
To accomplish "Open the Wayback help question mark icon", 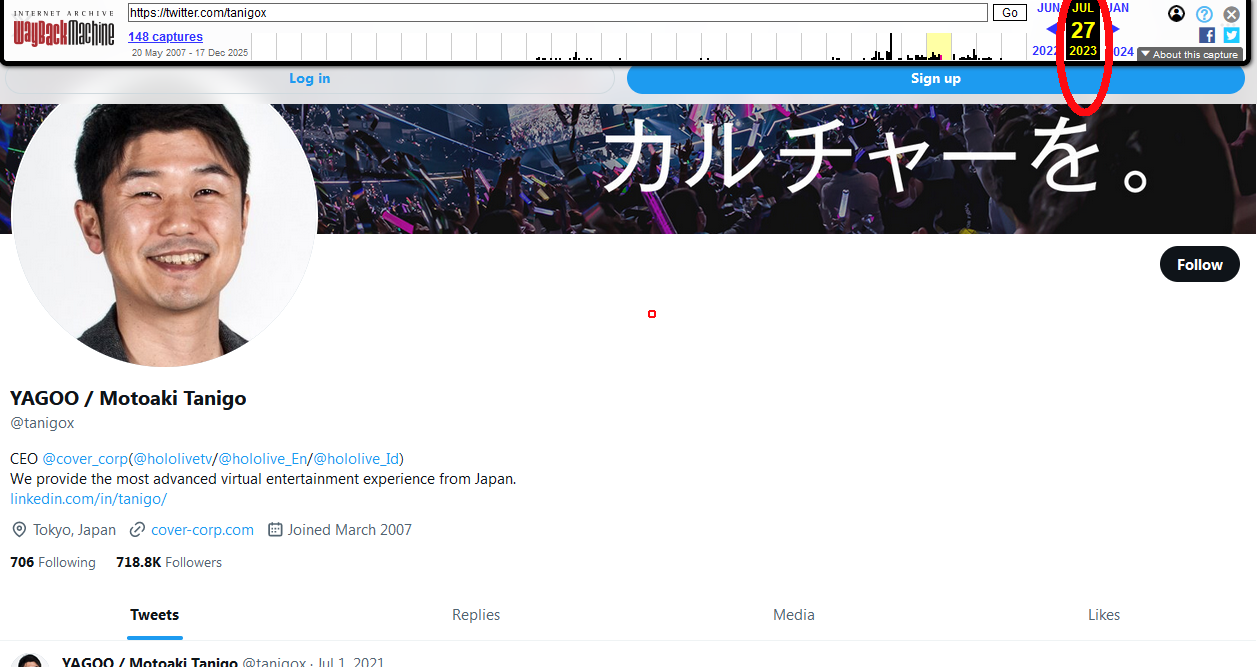I will pyautogui.click(x=1204, y=14).
